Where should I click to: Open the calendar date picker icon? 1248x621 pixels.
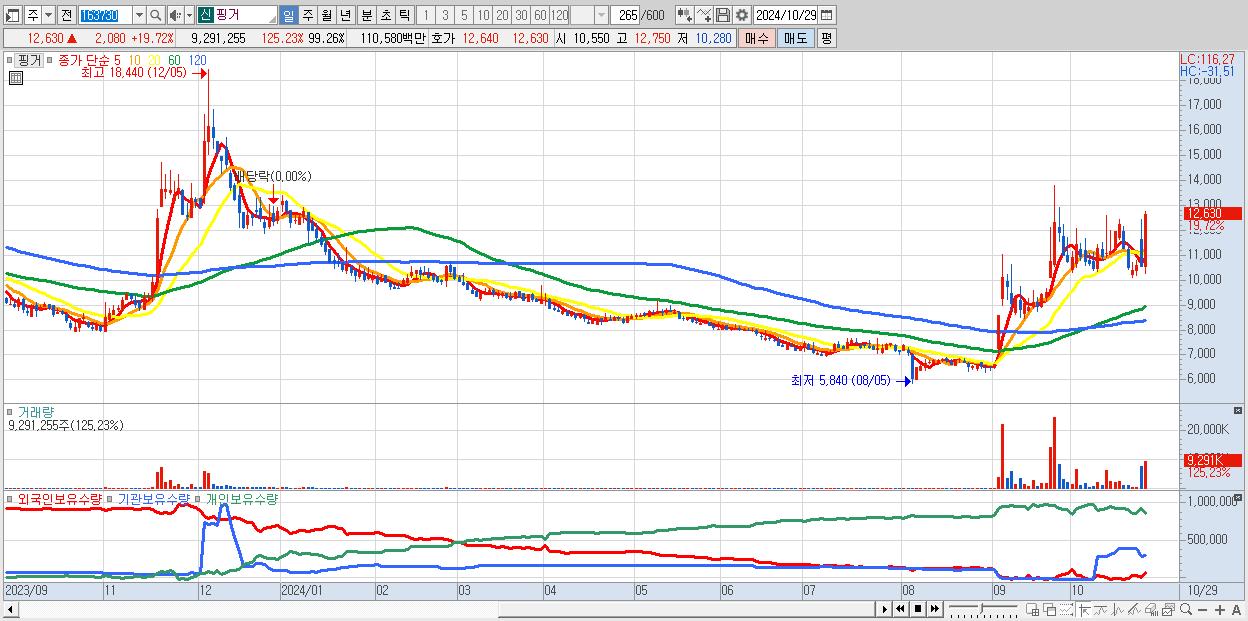pos(827,15)
